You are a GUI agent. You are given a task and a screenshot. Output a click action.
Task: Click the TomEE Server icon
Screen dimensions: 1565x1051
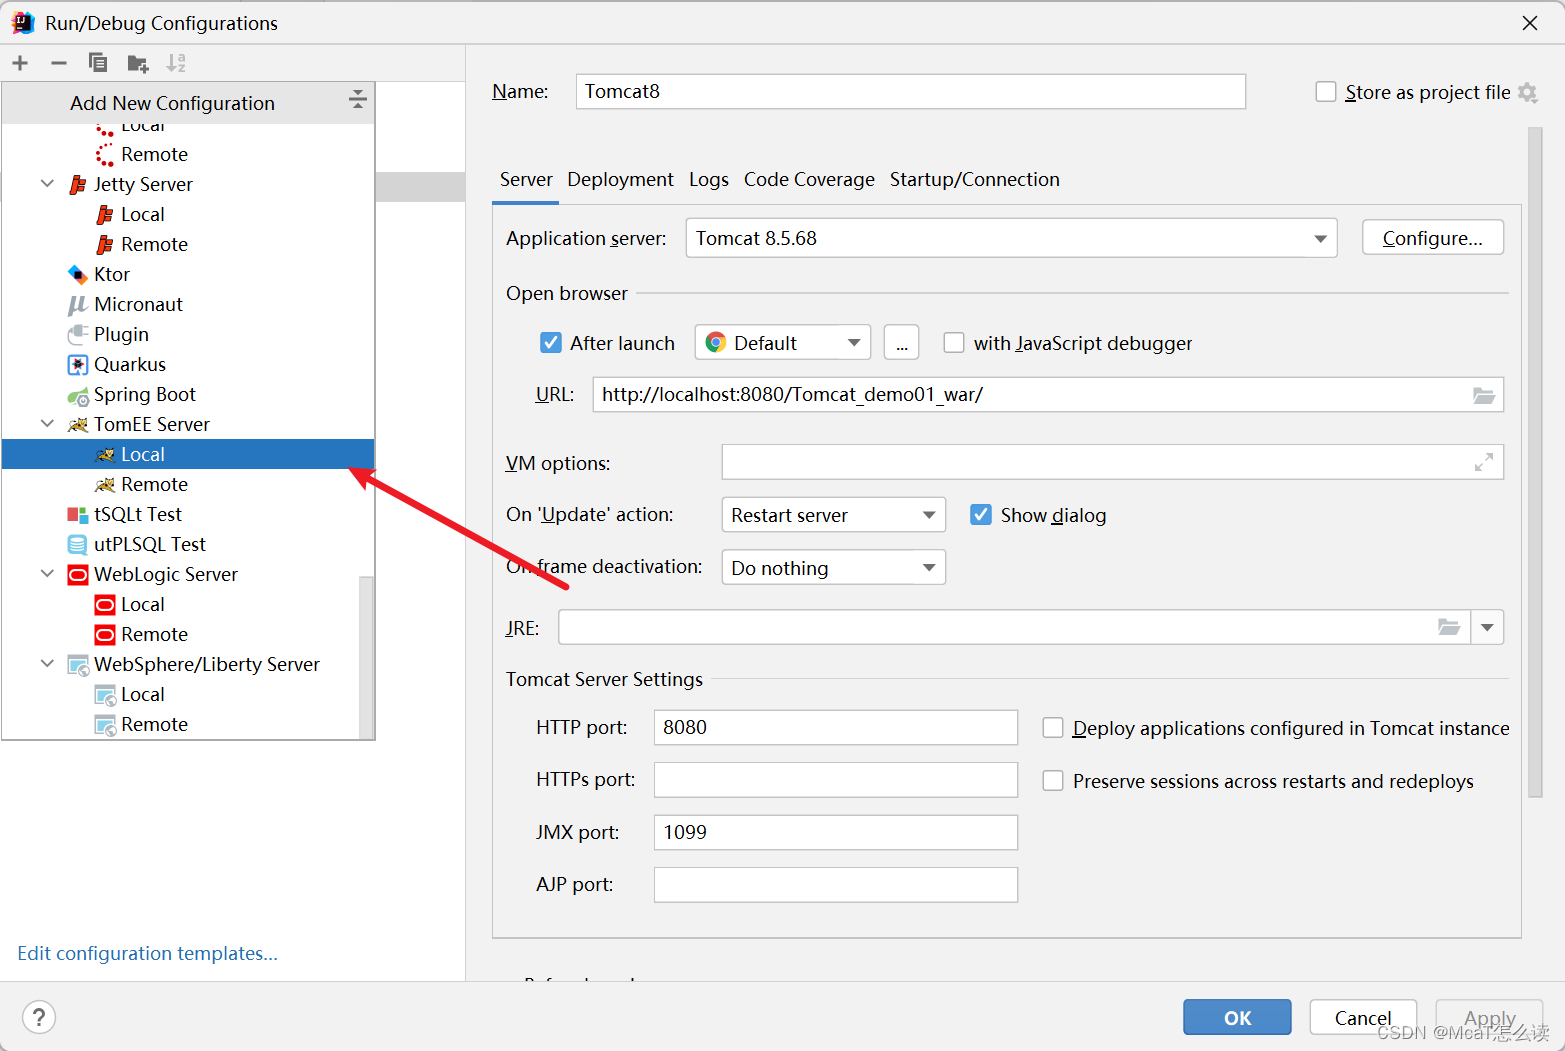tap(78, 425)
